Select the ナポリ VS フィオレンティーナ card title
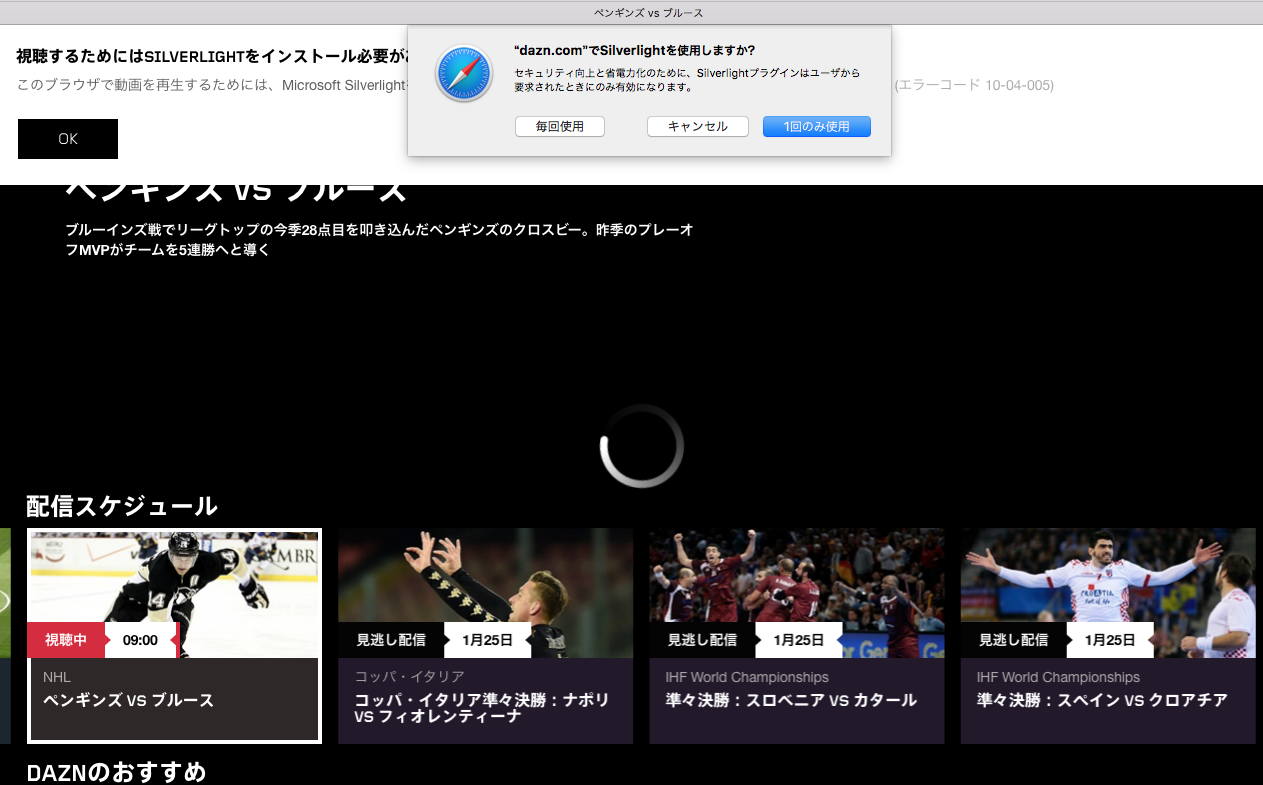The image size is (1263, 785). [482, 708]
